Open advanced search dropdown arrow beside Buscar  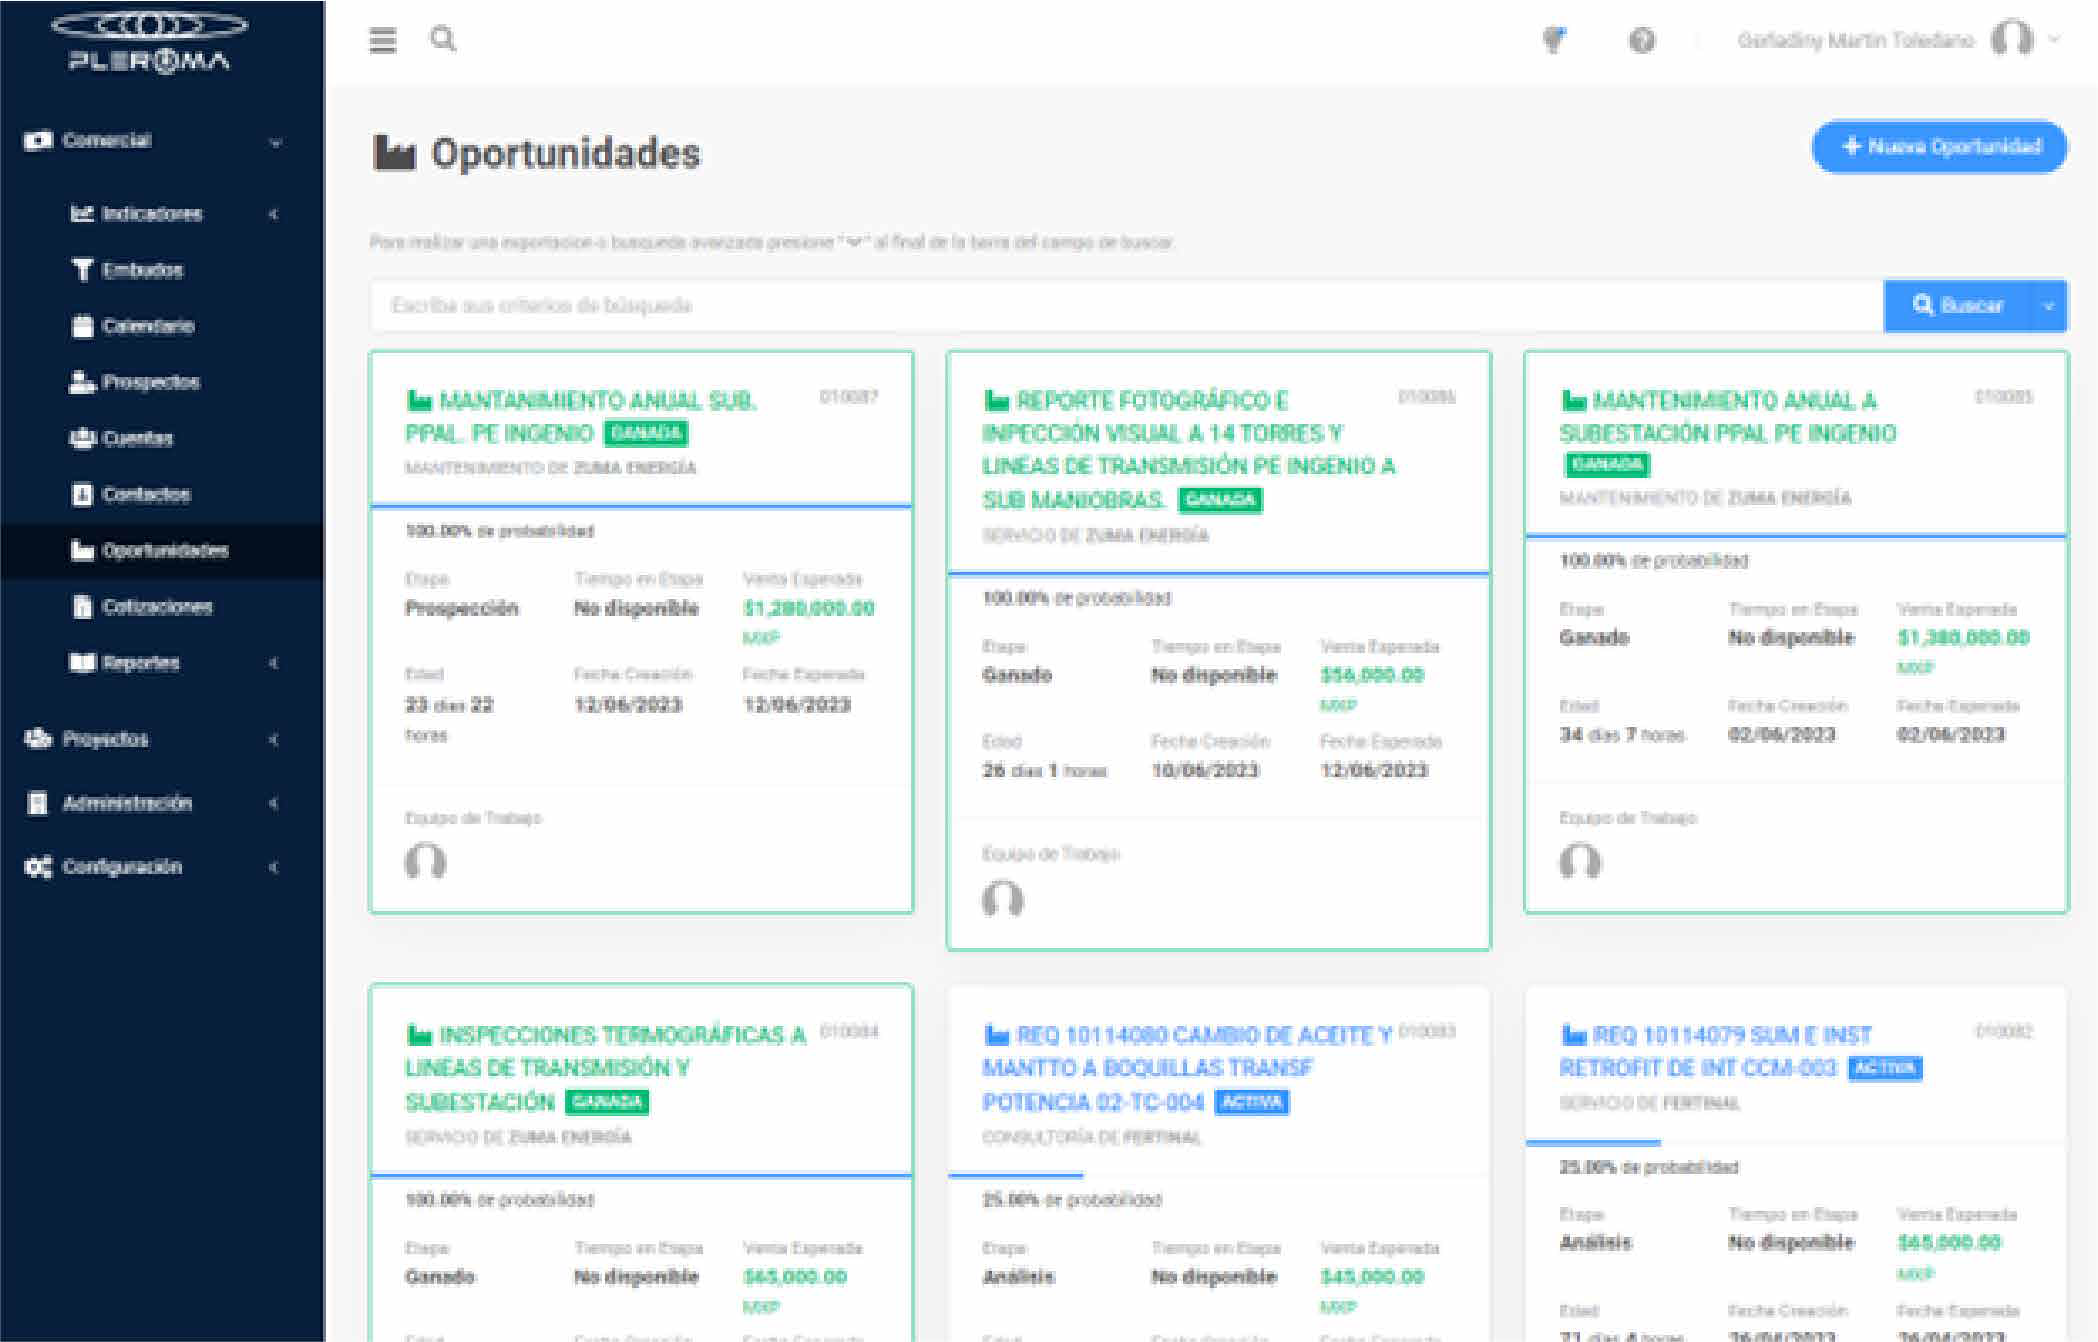click(2048, 306)
